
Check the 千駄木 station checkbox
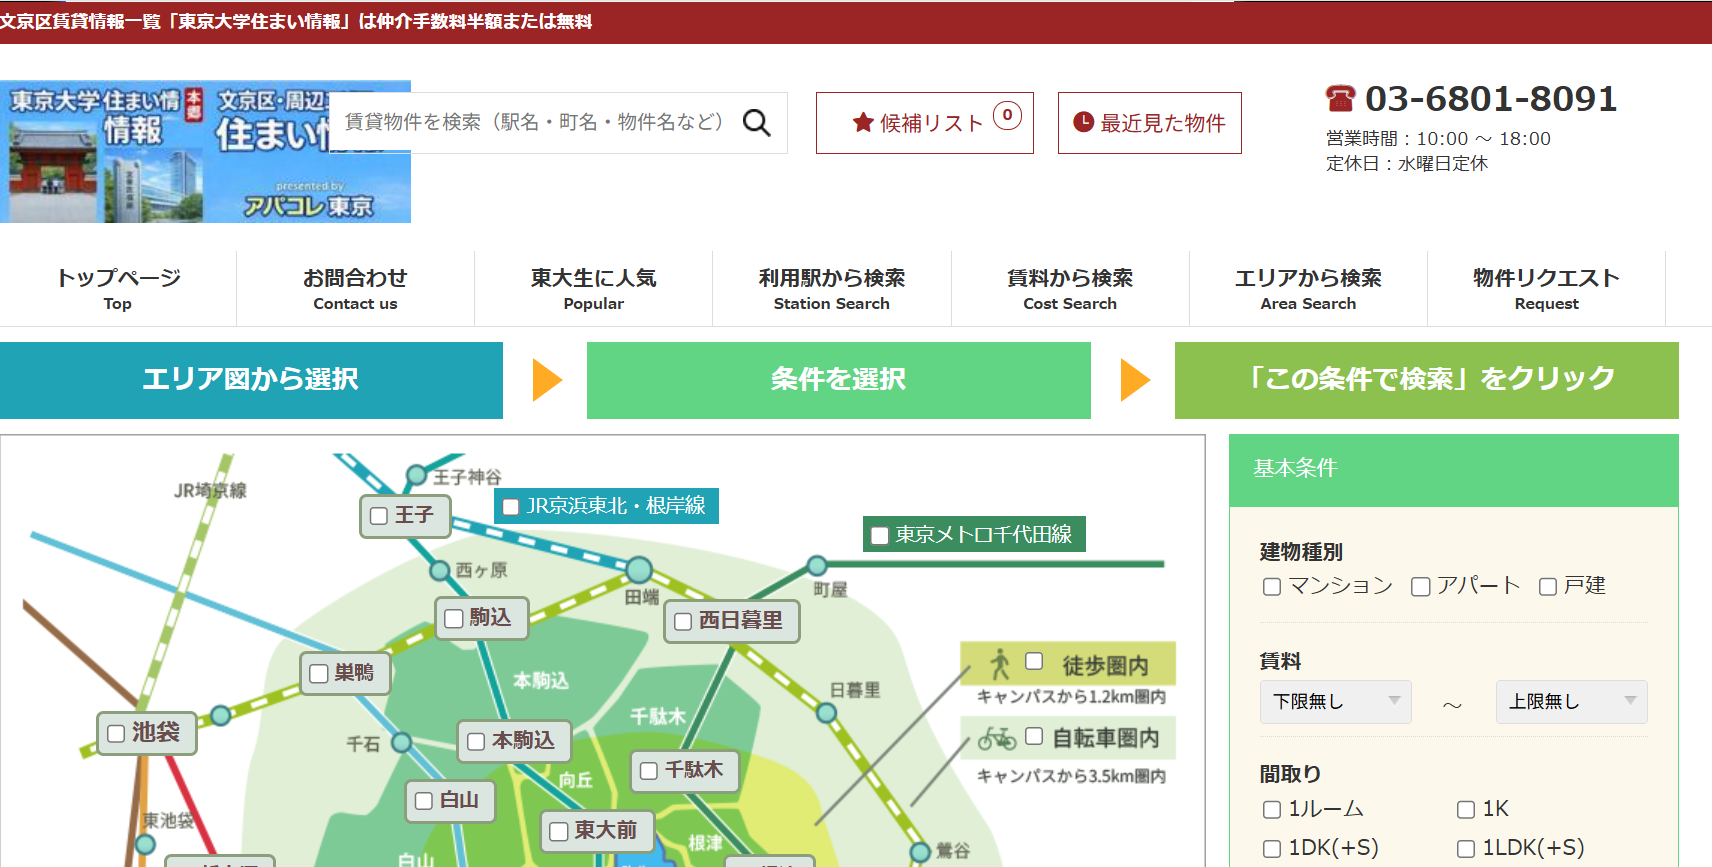tap(649, 771)
